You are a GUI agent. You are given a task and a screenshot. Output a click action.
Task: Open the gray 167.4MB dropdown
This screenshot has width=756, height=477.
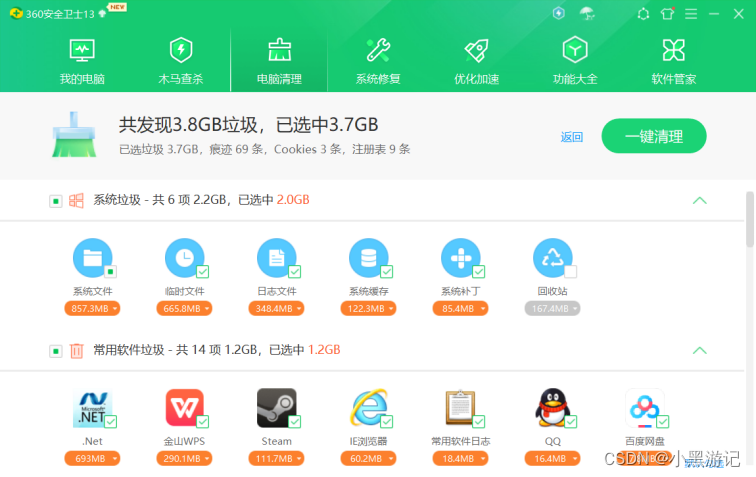(x=553, y=309)
